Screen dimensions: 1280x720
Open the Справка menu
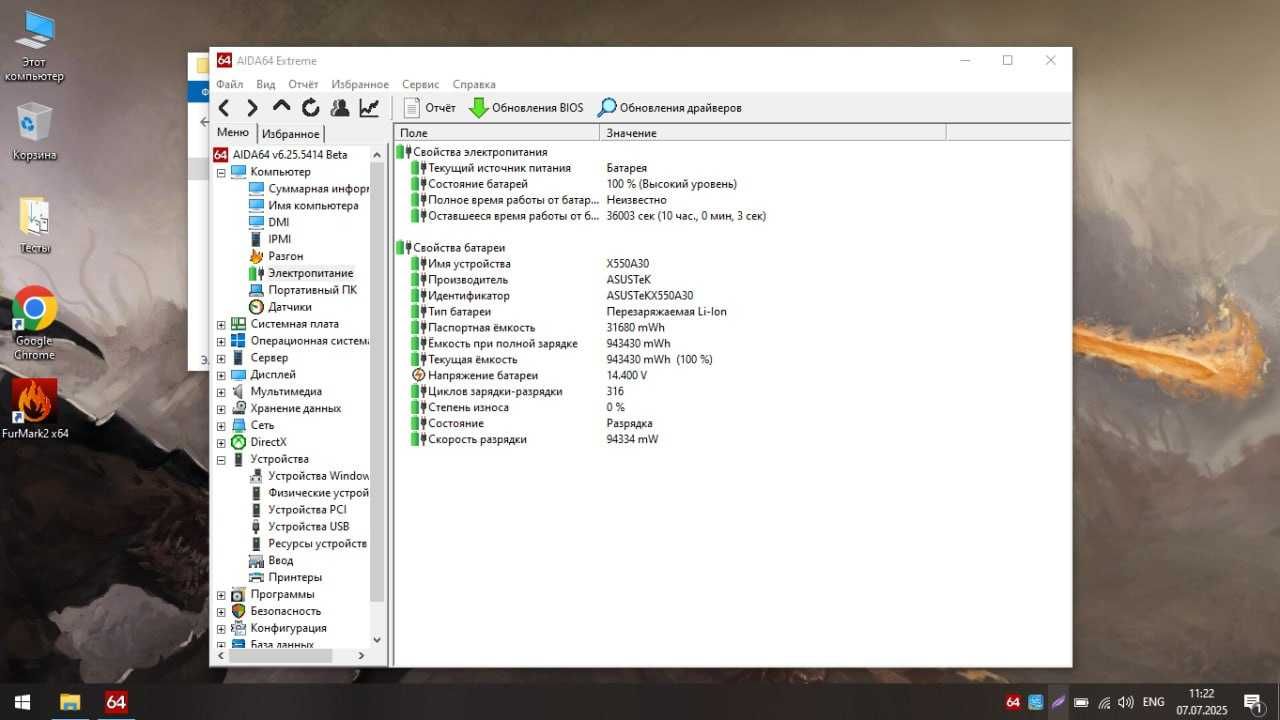(474, 85)
